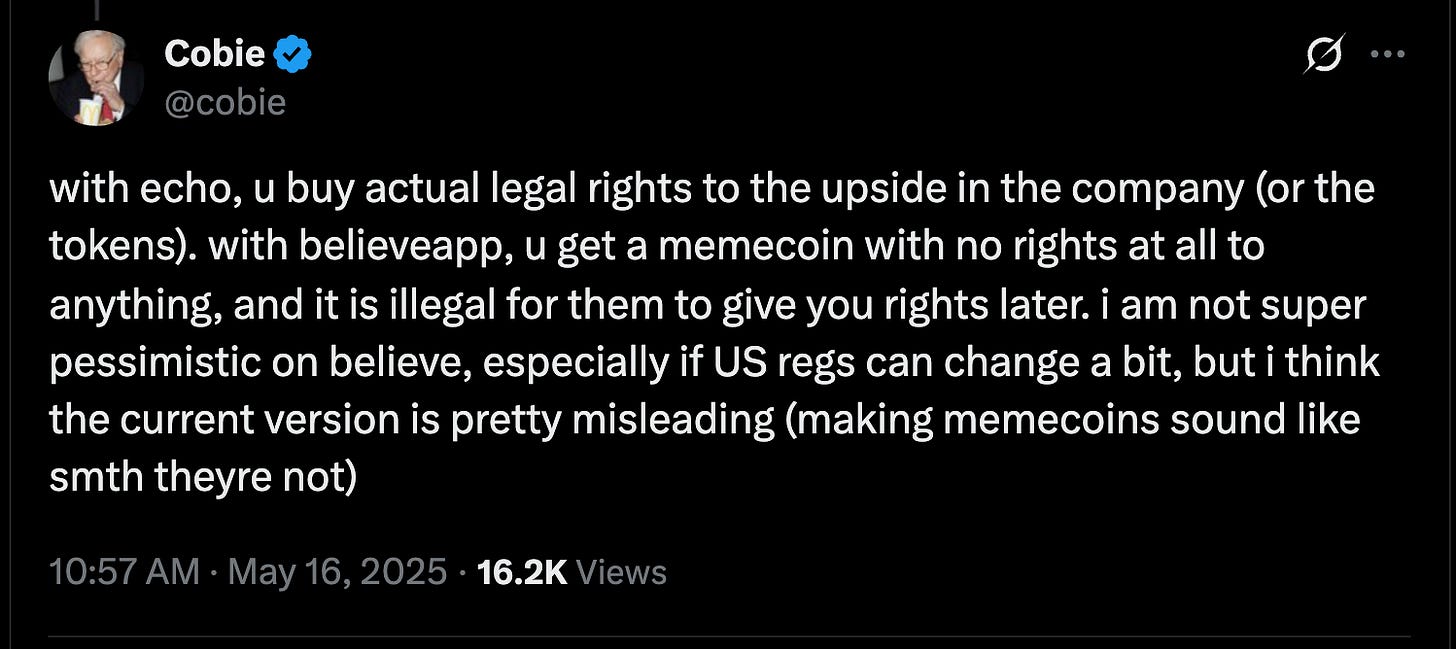Open Cobie's profile picture avatar
Screen dimensions: 1456x649
coord(96,78)
